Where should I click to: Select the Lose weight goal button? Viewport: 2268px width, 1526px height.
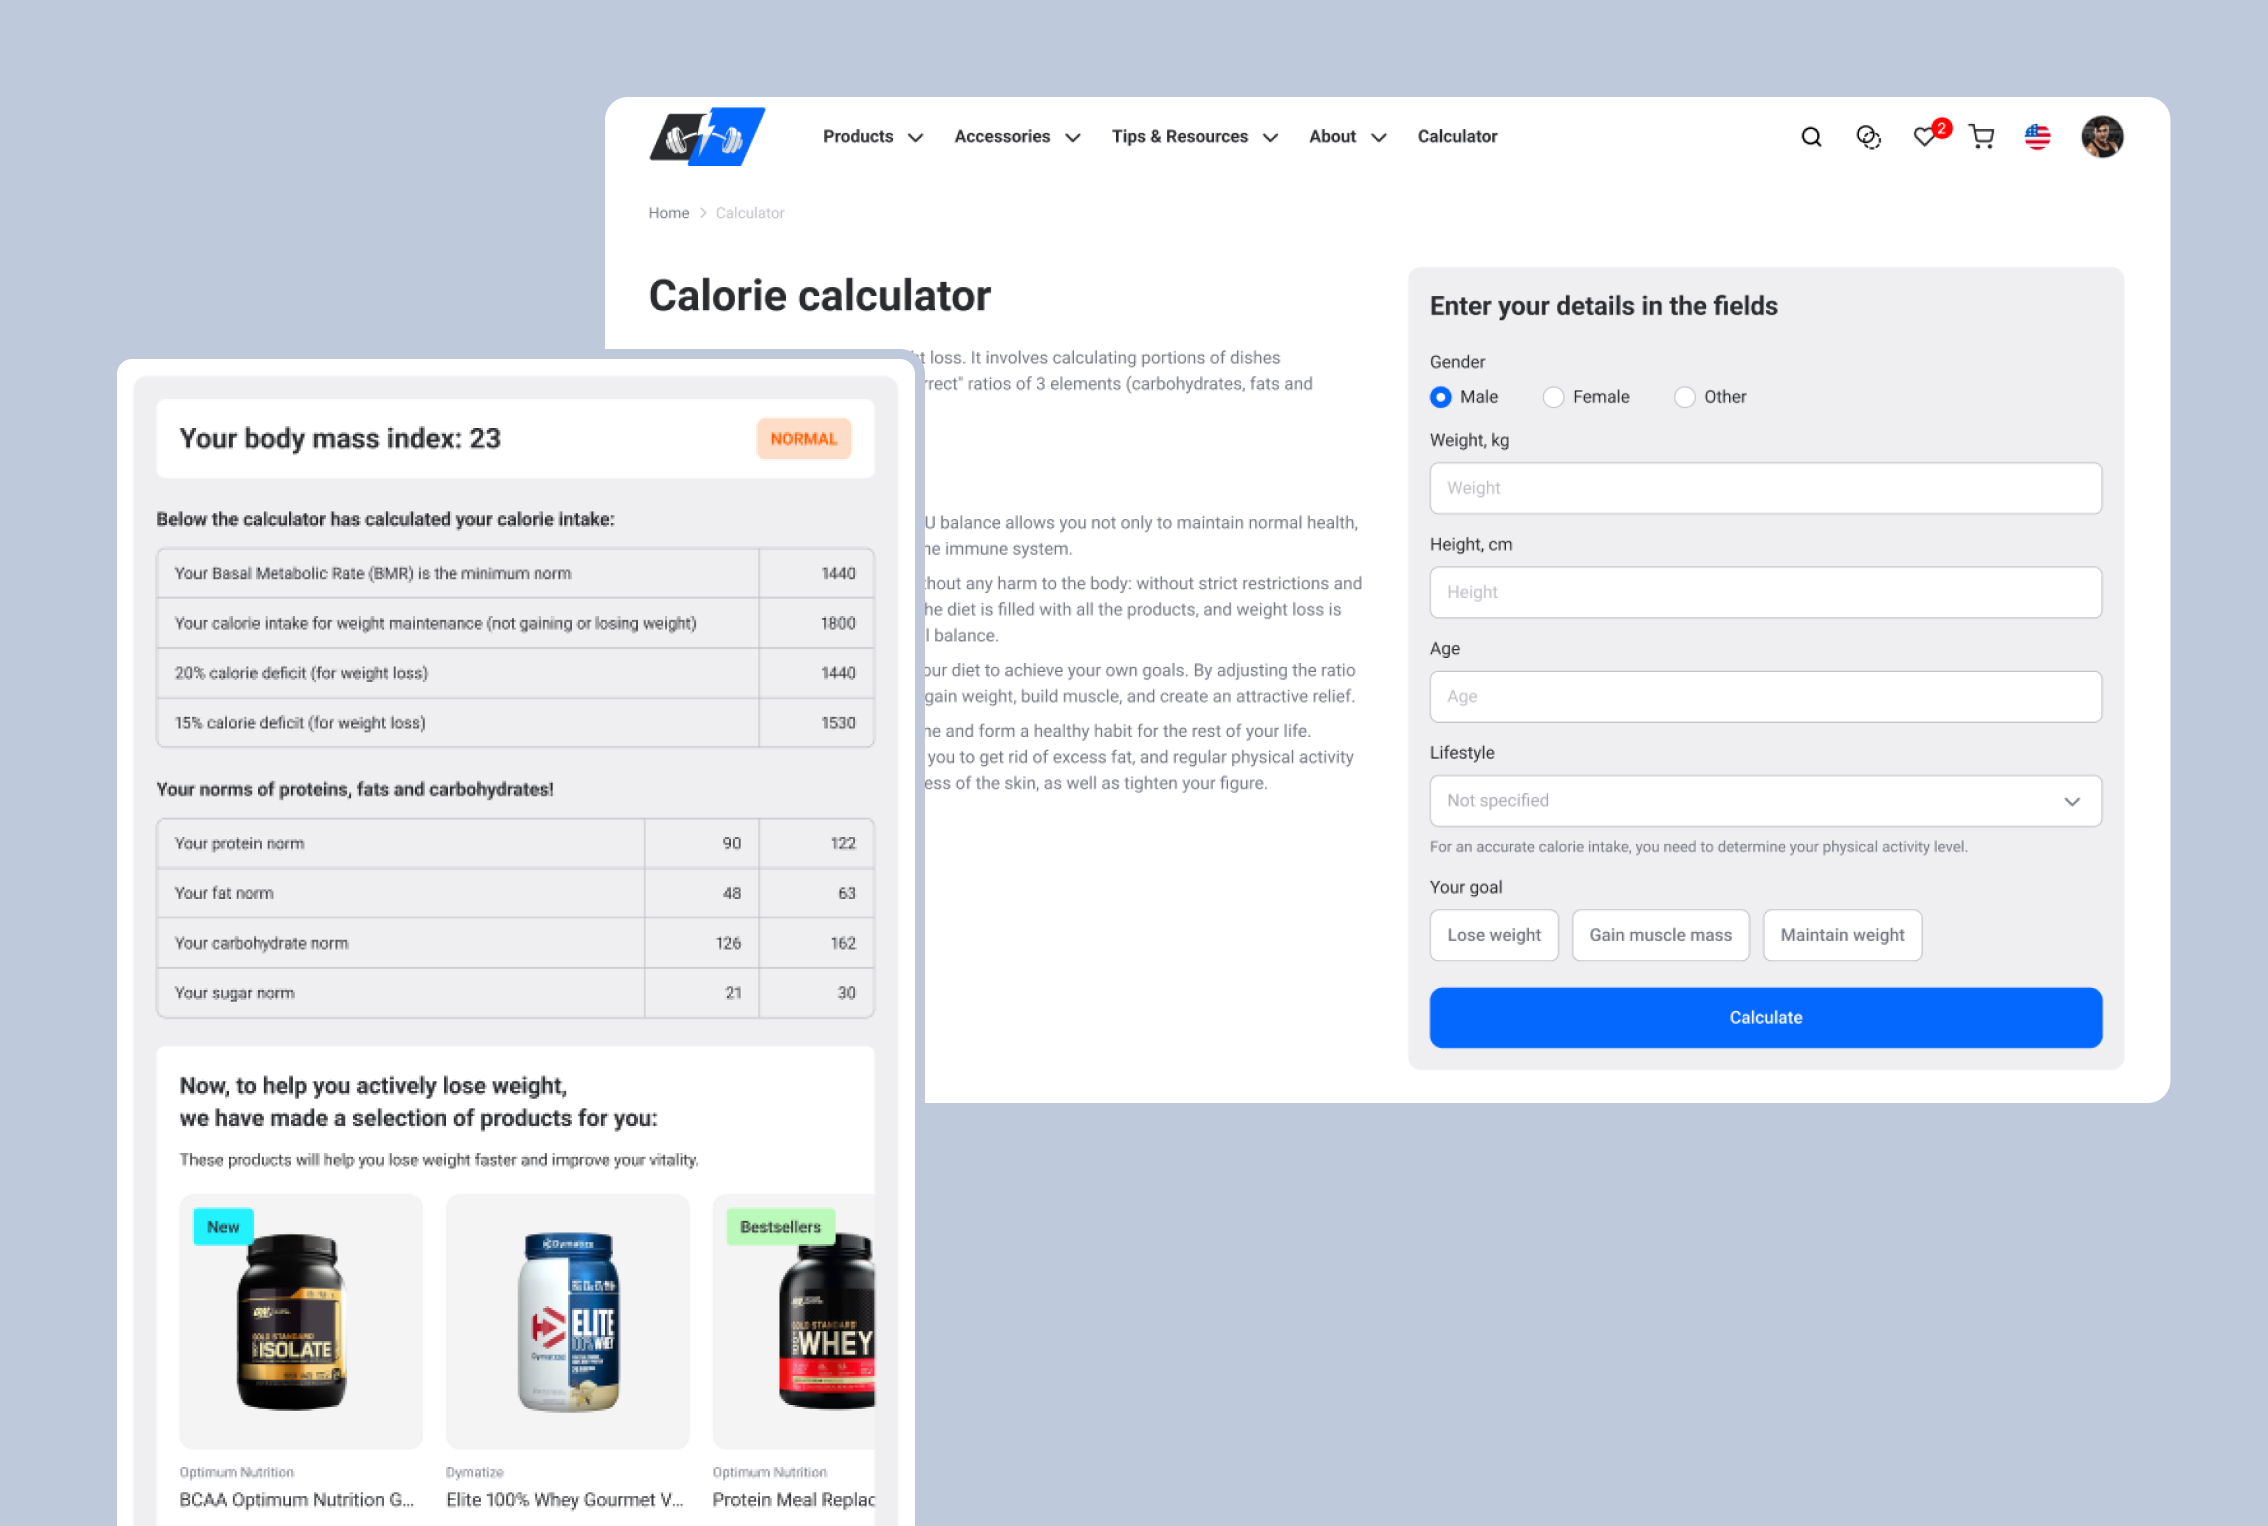point(1493,933)
